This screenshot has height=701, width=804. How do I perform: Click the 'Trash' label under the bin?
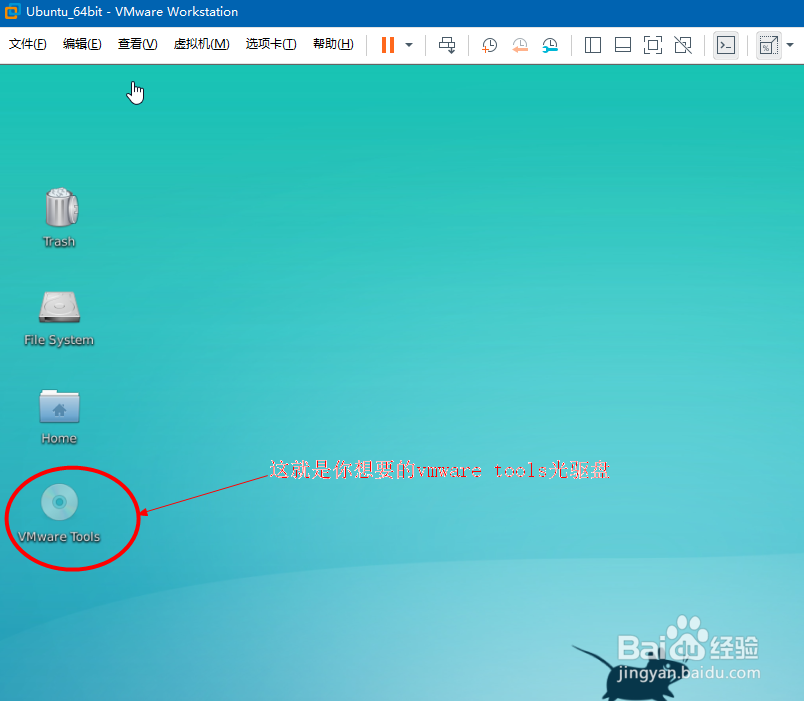[59, 242]
